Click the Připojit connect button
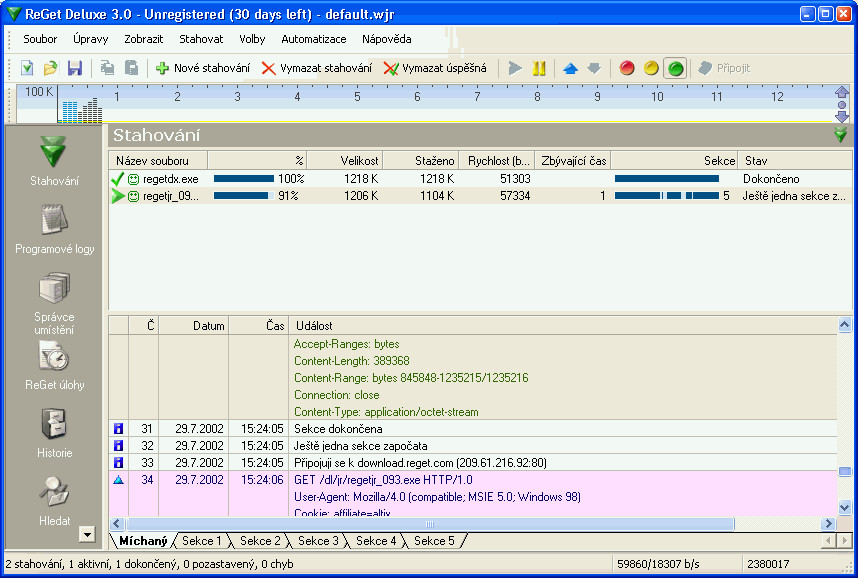This screenshot has width=858, height=578. pyautogui.click(x=724, y=68)
